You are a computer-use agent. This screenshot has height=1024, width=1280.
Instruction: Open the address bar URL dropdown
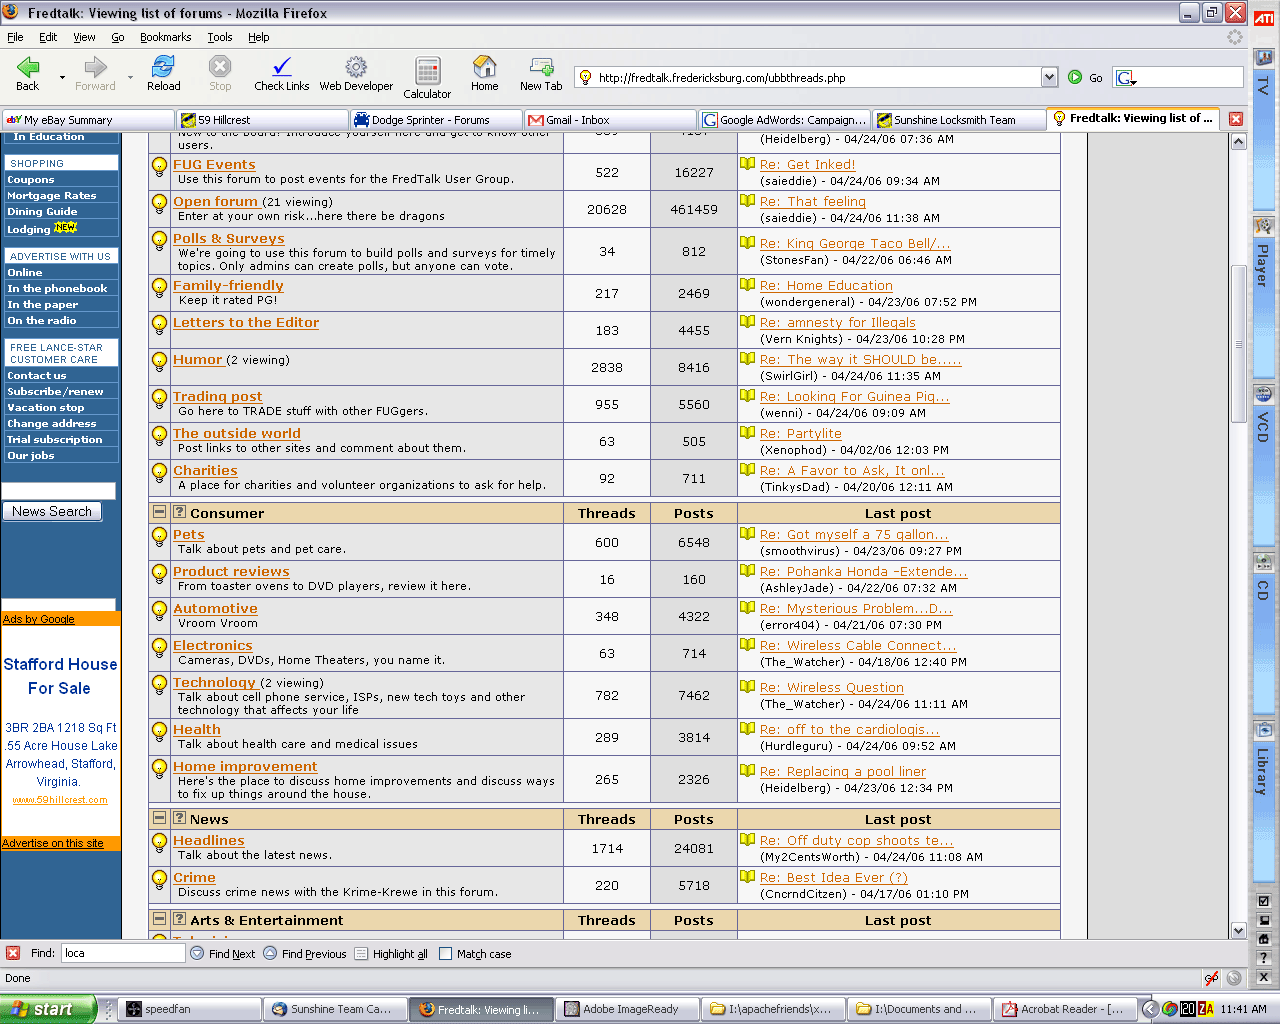(x=1049, y=78)
